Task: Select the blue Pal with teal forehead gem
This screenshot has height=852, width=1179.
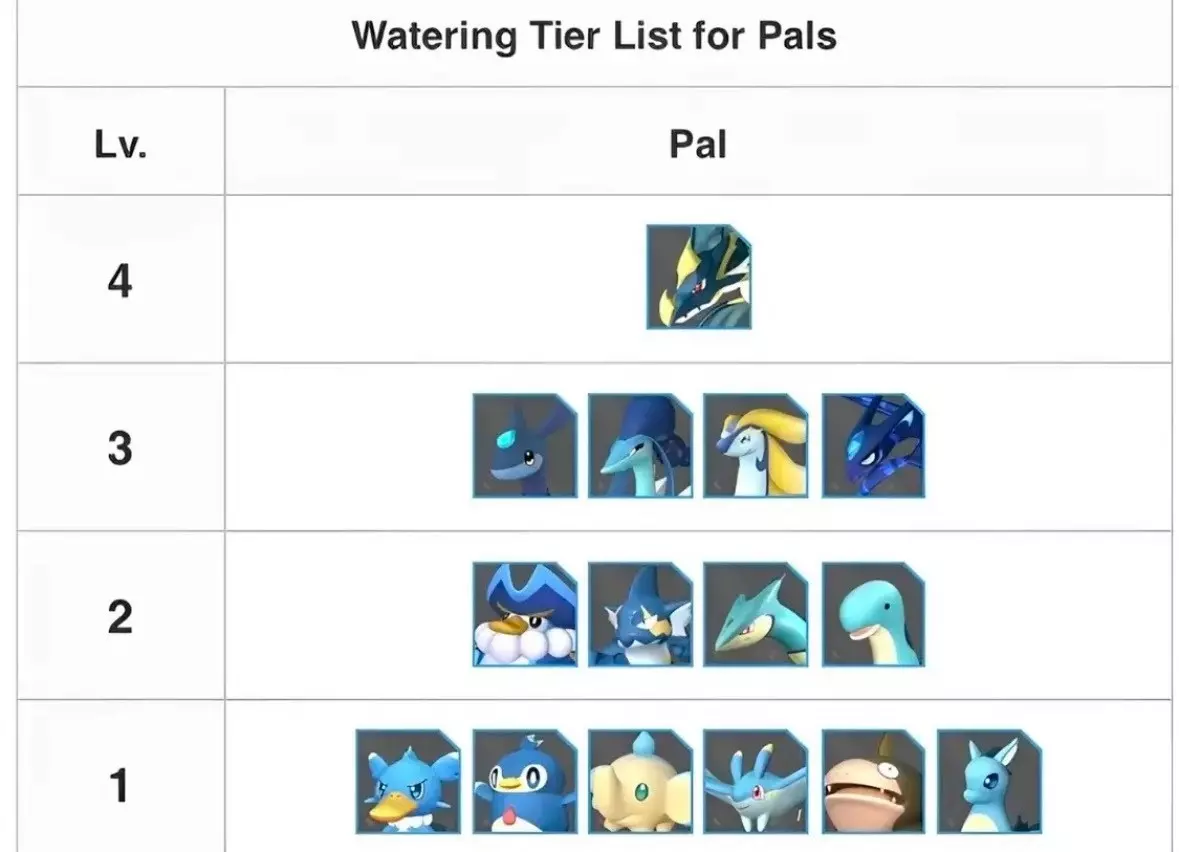Action: click(x=524, y=445)
